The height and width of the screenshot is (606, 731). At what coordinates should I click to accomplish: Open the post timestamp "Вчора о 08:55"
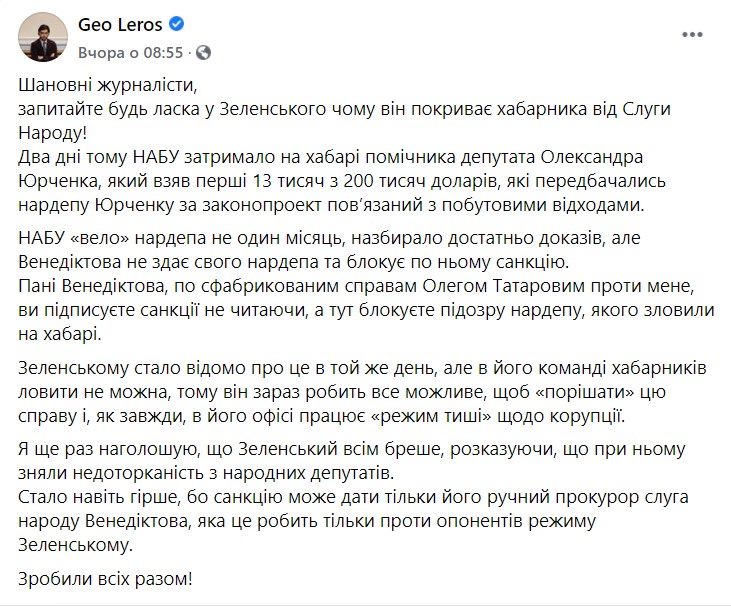(131, 53)
